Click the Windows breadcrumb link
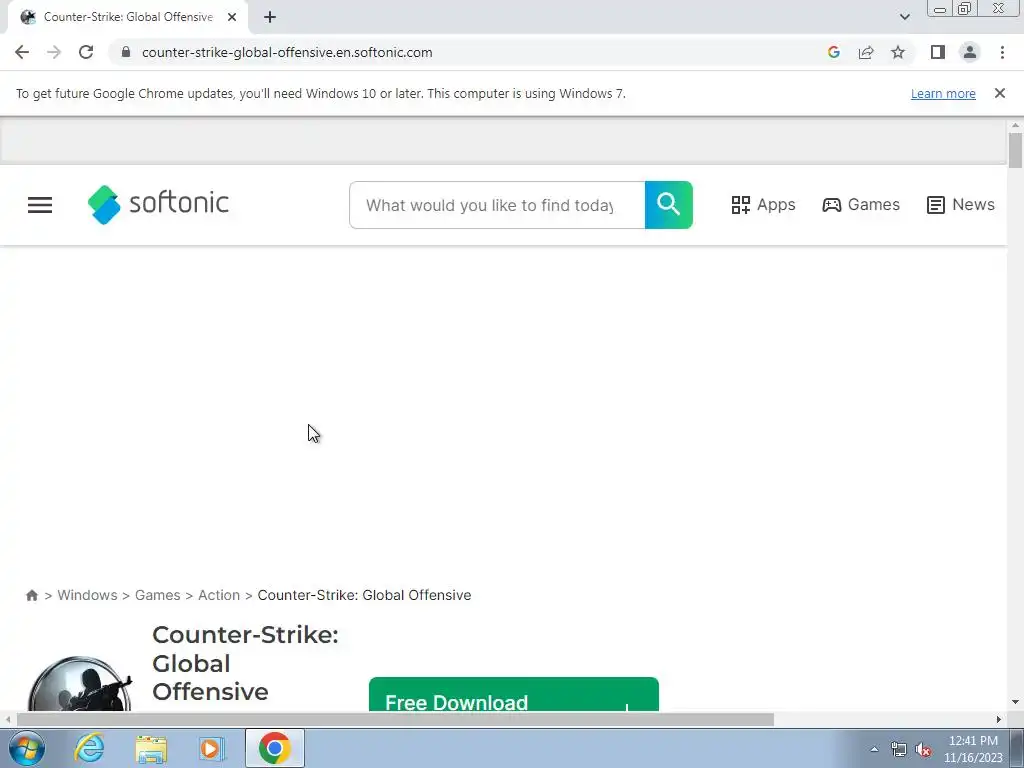Viewport: 1024px width, 768px height. 88,595
